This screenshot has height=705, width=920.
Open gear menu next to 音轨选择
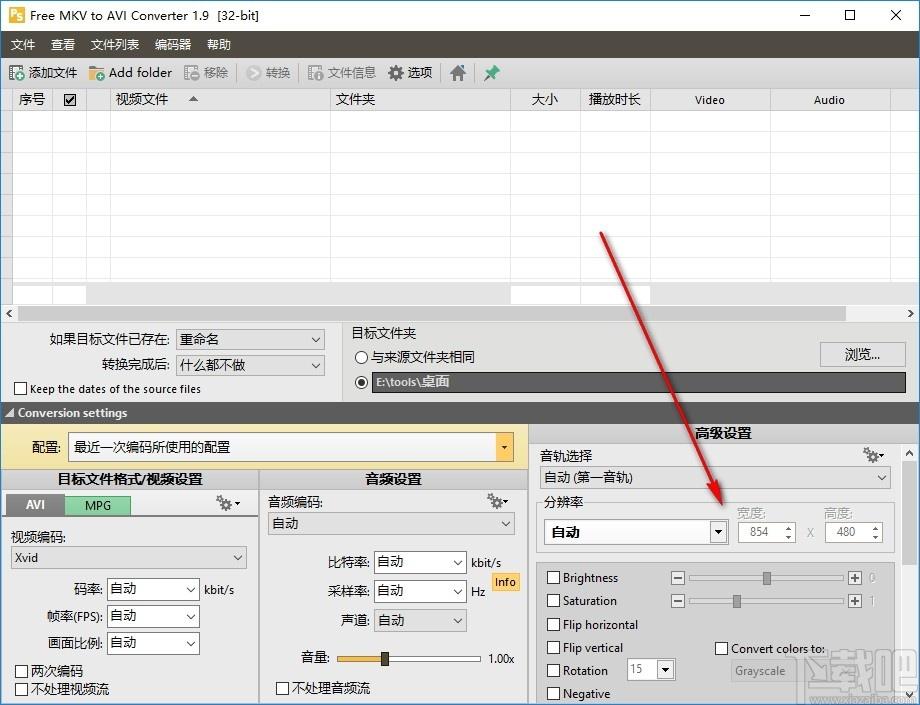click(872, 455)
